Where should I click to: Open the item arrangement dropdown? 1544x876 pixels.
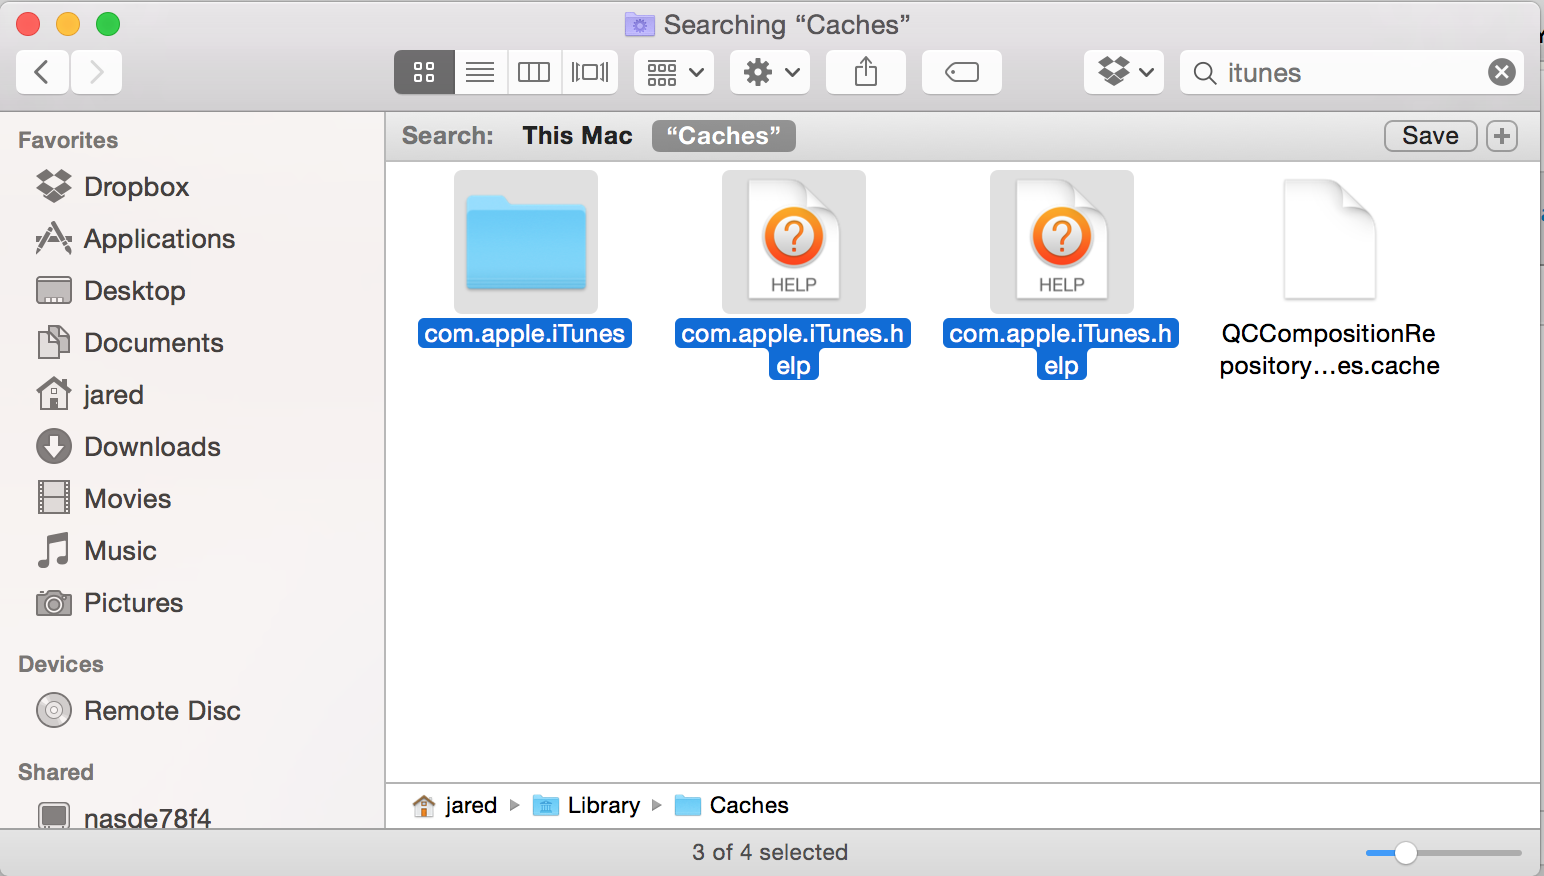674,72
